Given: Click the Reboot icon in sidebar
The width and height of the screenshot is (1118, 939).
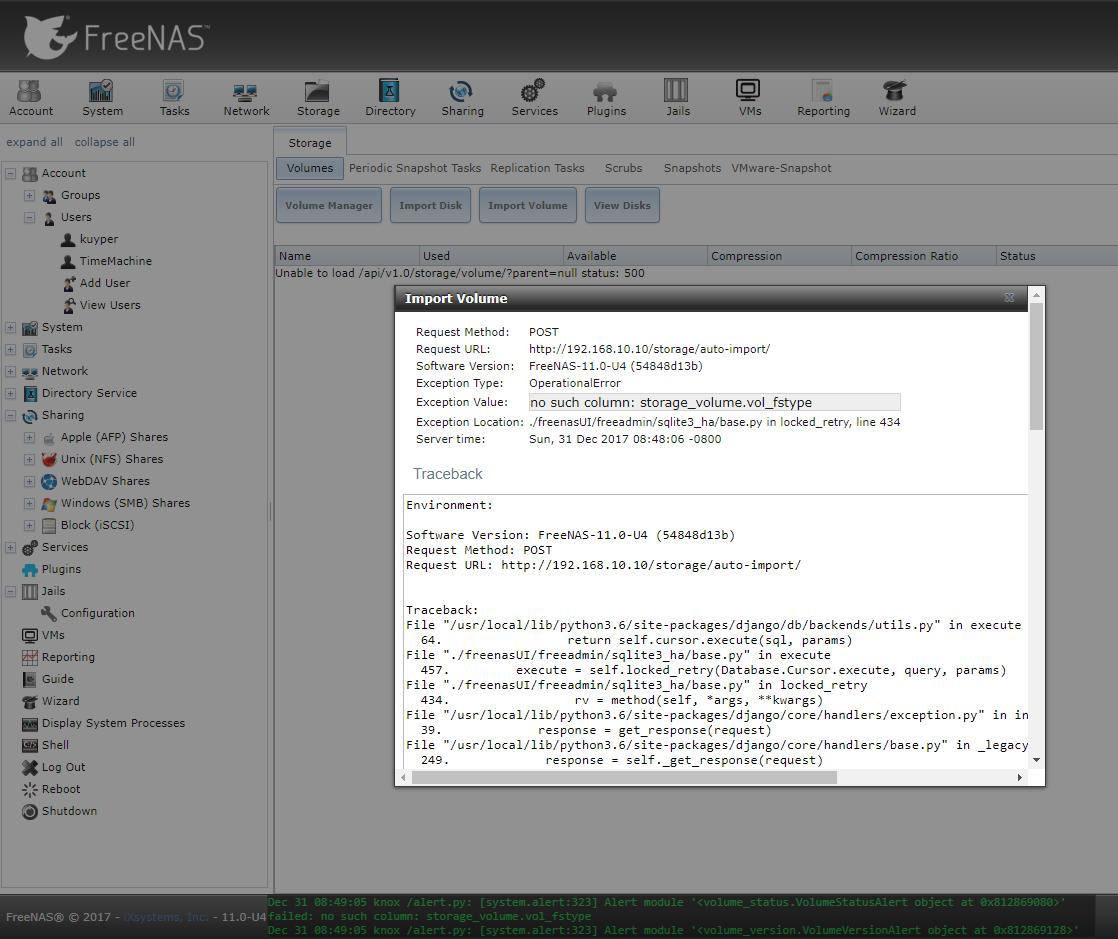Looking at the screenshot, I should [x=29, y=789].
